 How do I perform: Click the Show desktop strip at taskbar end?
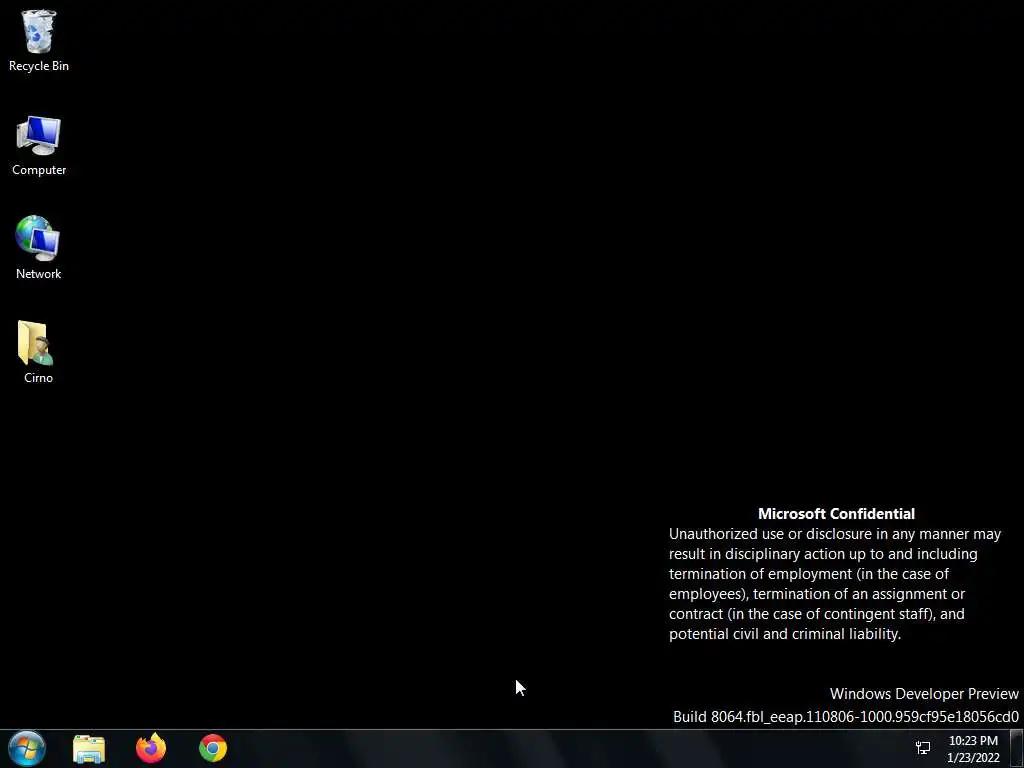[x=1017, y=749]
